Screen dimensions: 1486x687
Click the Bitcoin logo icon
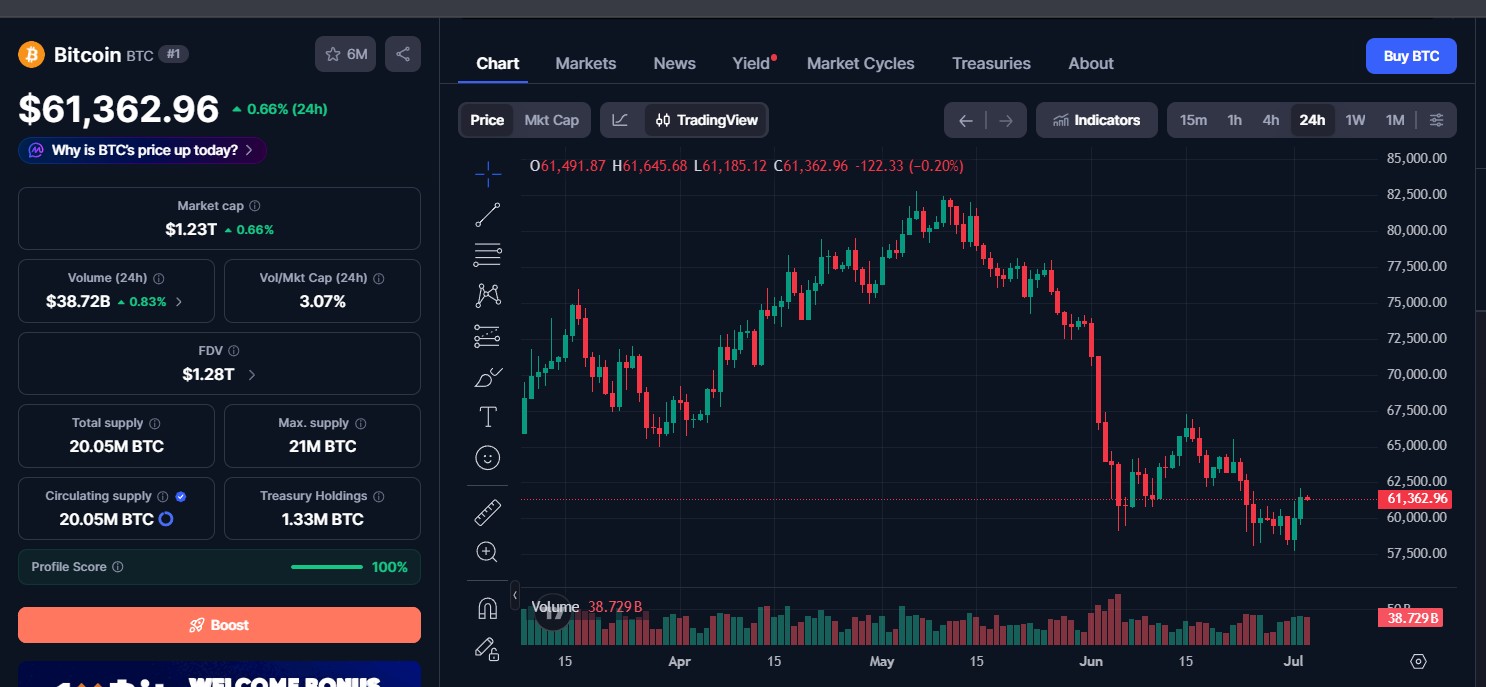point(32,54)
